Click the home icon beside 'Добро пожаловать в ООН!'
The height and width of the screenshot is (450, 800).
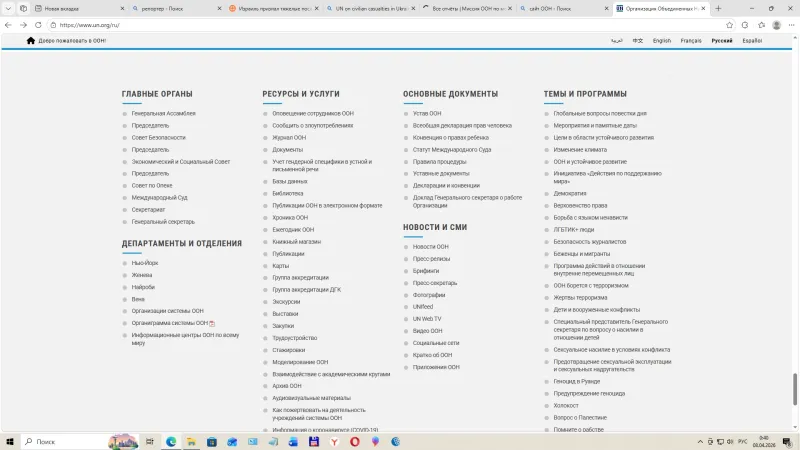[x=30, y=41]
